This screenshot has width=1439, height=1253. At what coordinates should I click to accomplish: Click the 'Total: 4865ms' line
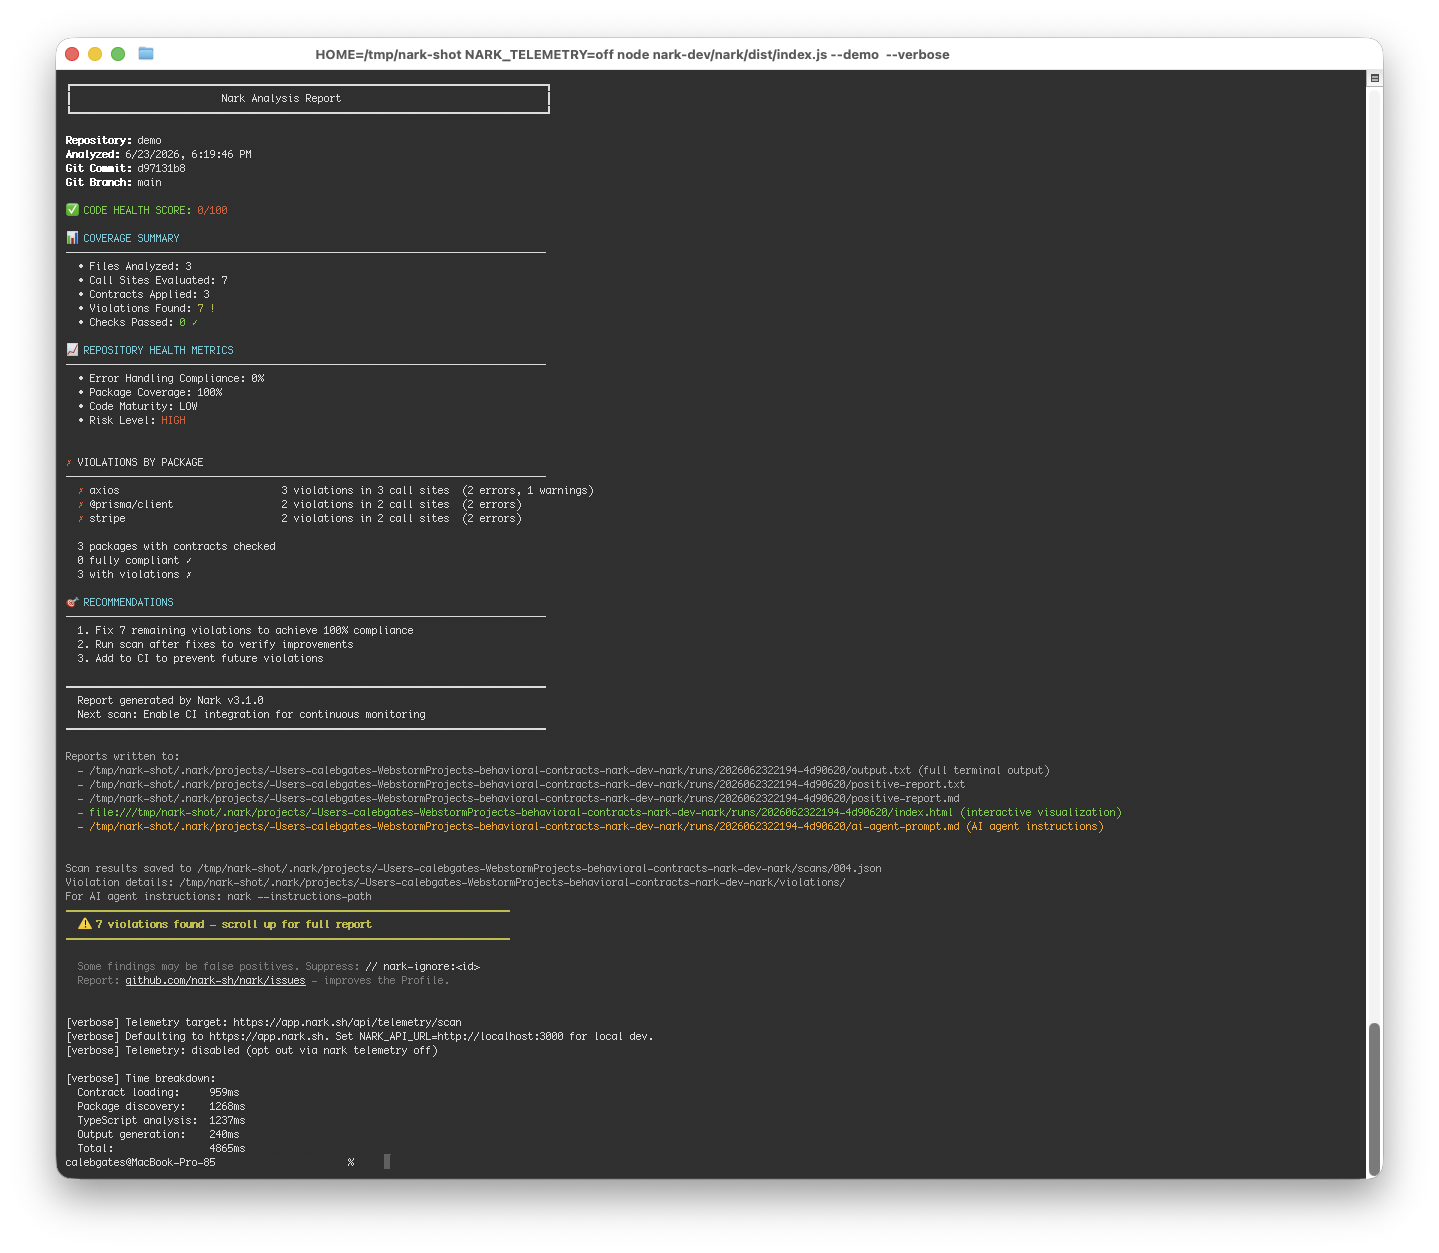161,1149
